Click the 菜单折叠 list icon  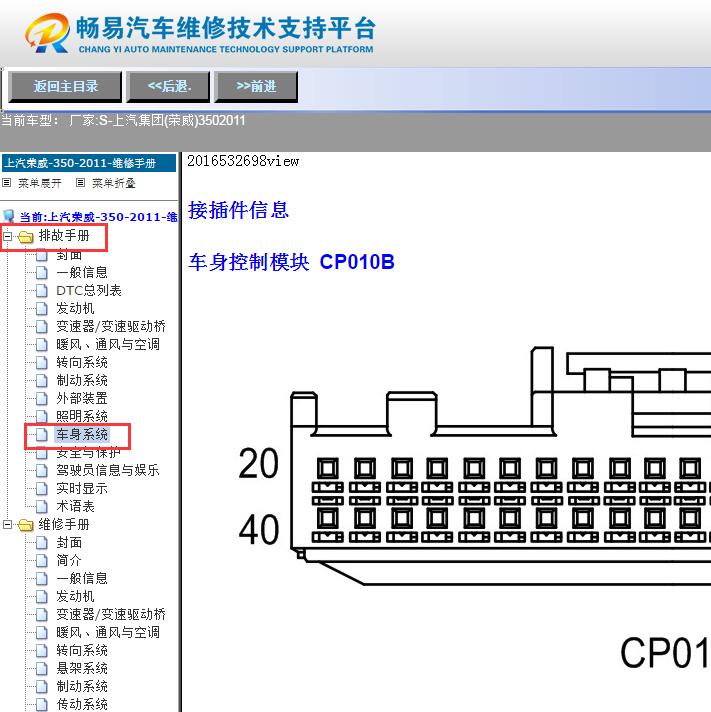click(80, 183)
